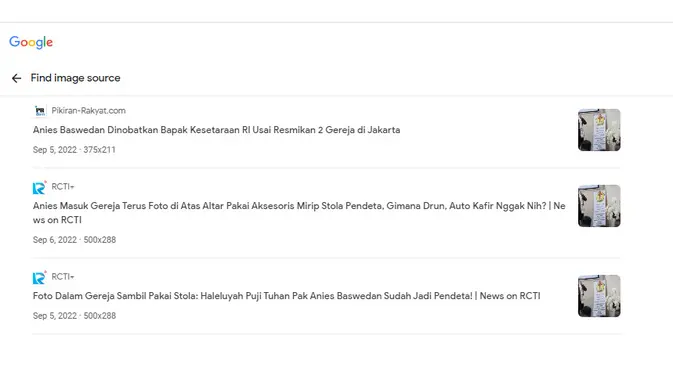Click first RCTI+ favicon icon
The image size is (673, 379).
(39, 188)
